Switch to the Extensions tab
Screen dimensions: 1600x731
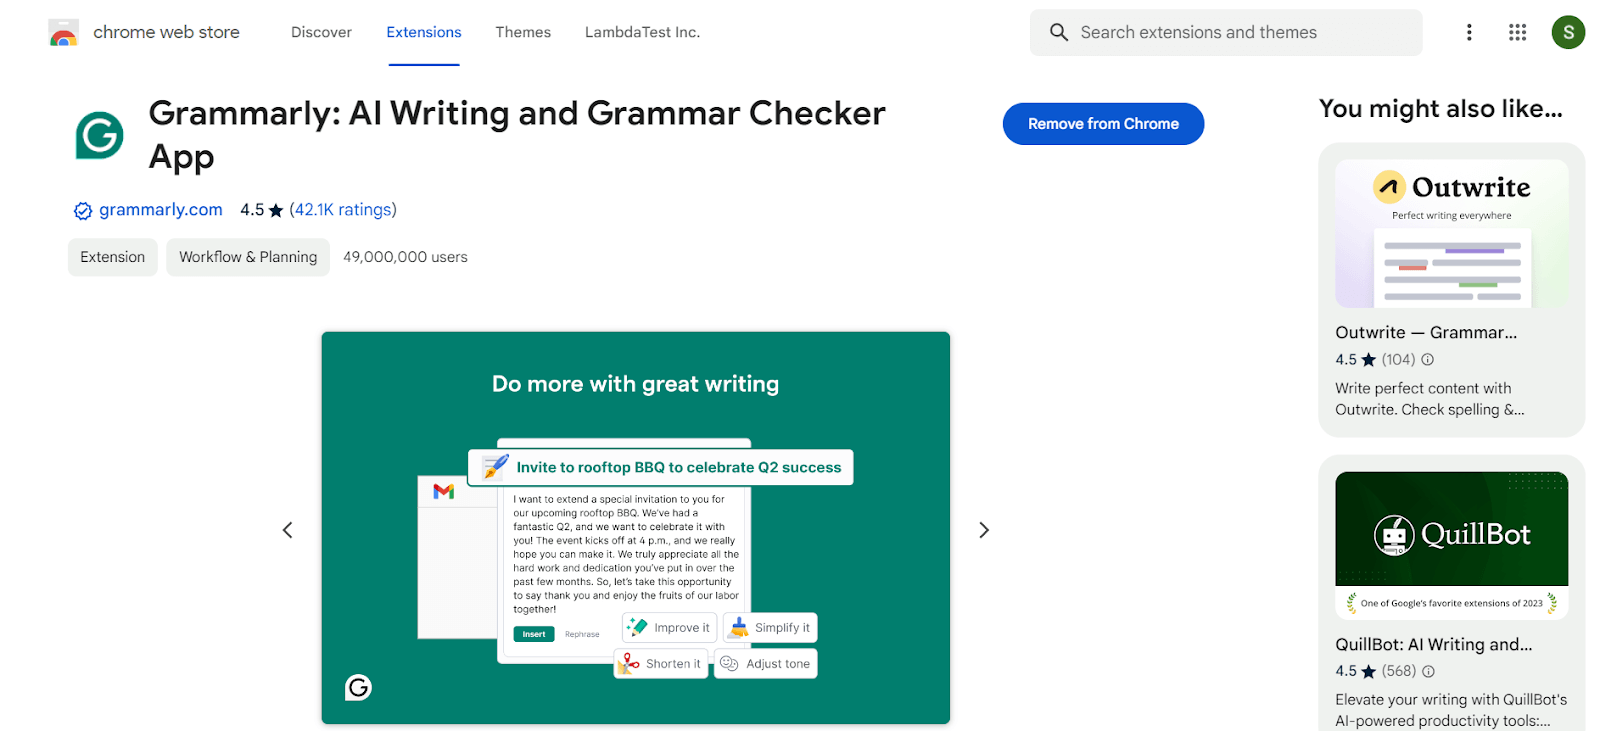pos(424,32)
